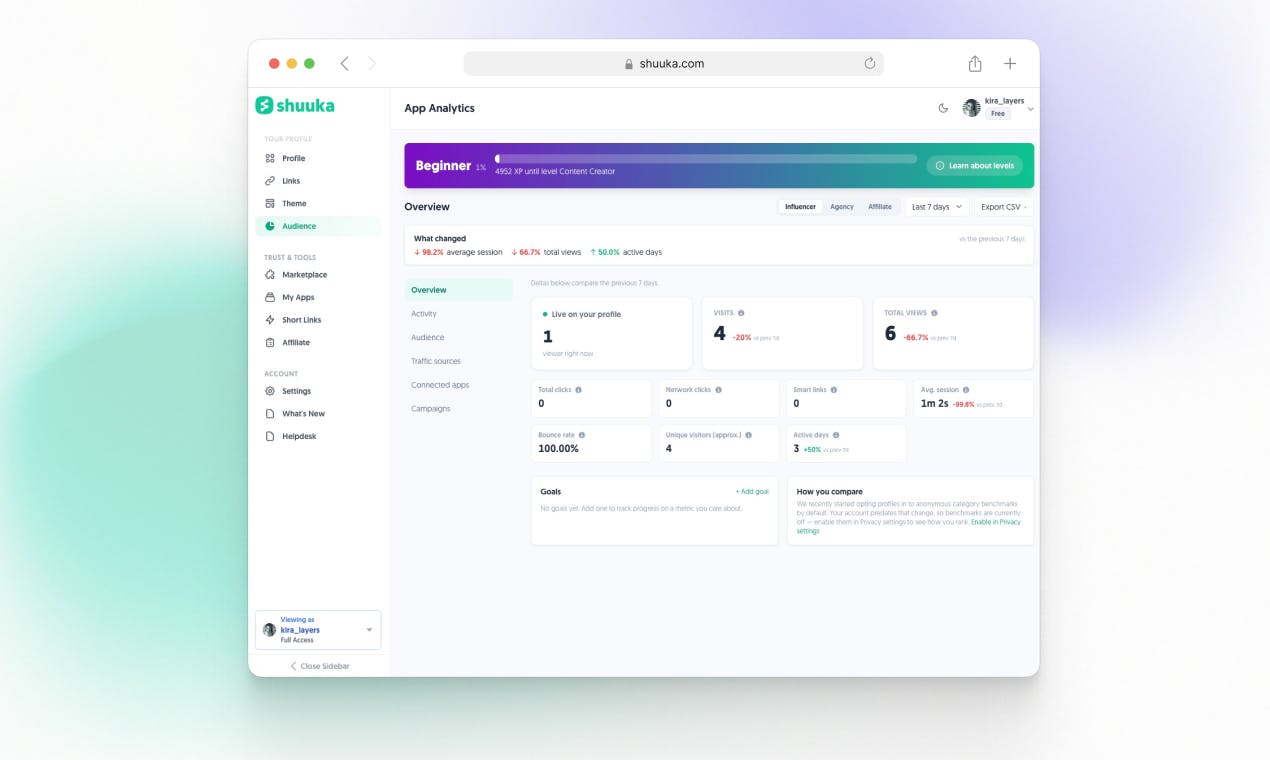Click the Bounce rate value 100.00%
Screen dimensions: 1270x760
point(558,449)
